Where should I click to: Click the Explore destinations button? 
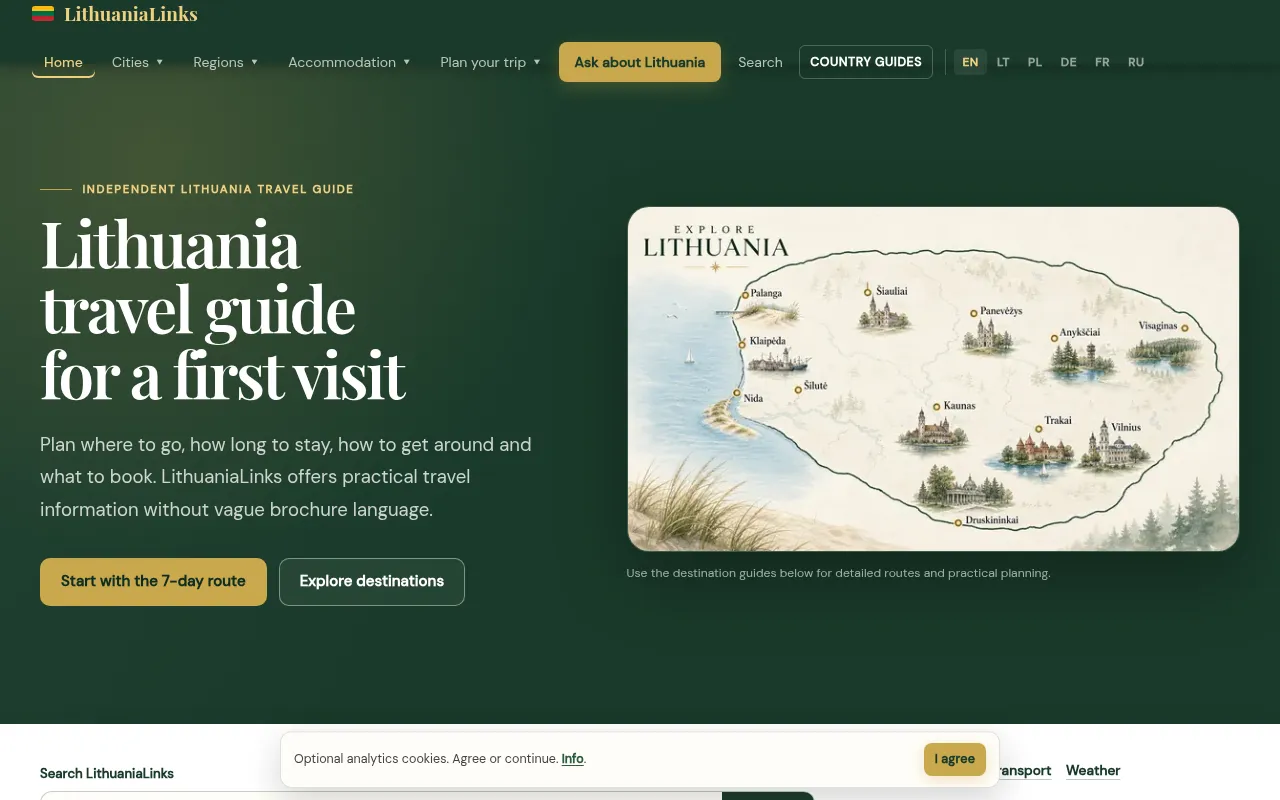tap(372, 581)
